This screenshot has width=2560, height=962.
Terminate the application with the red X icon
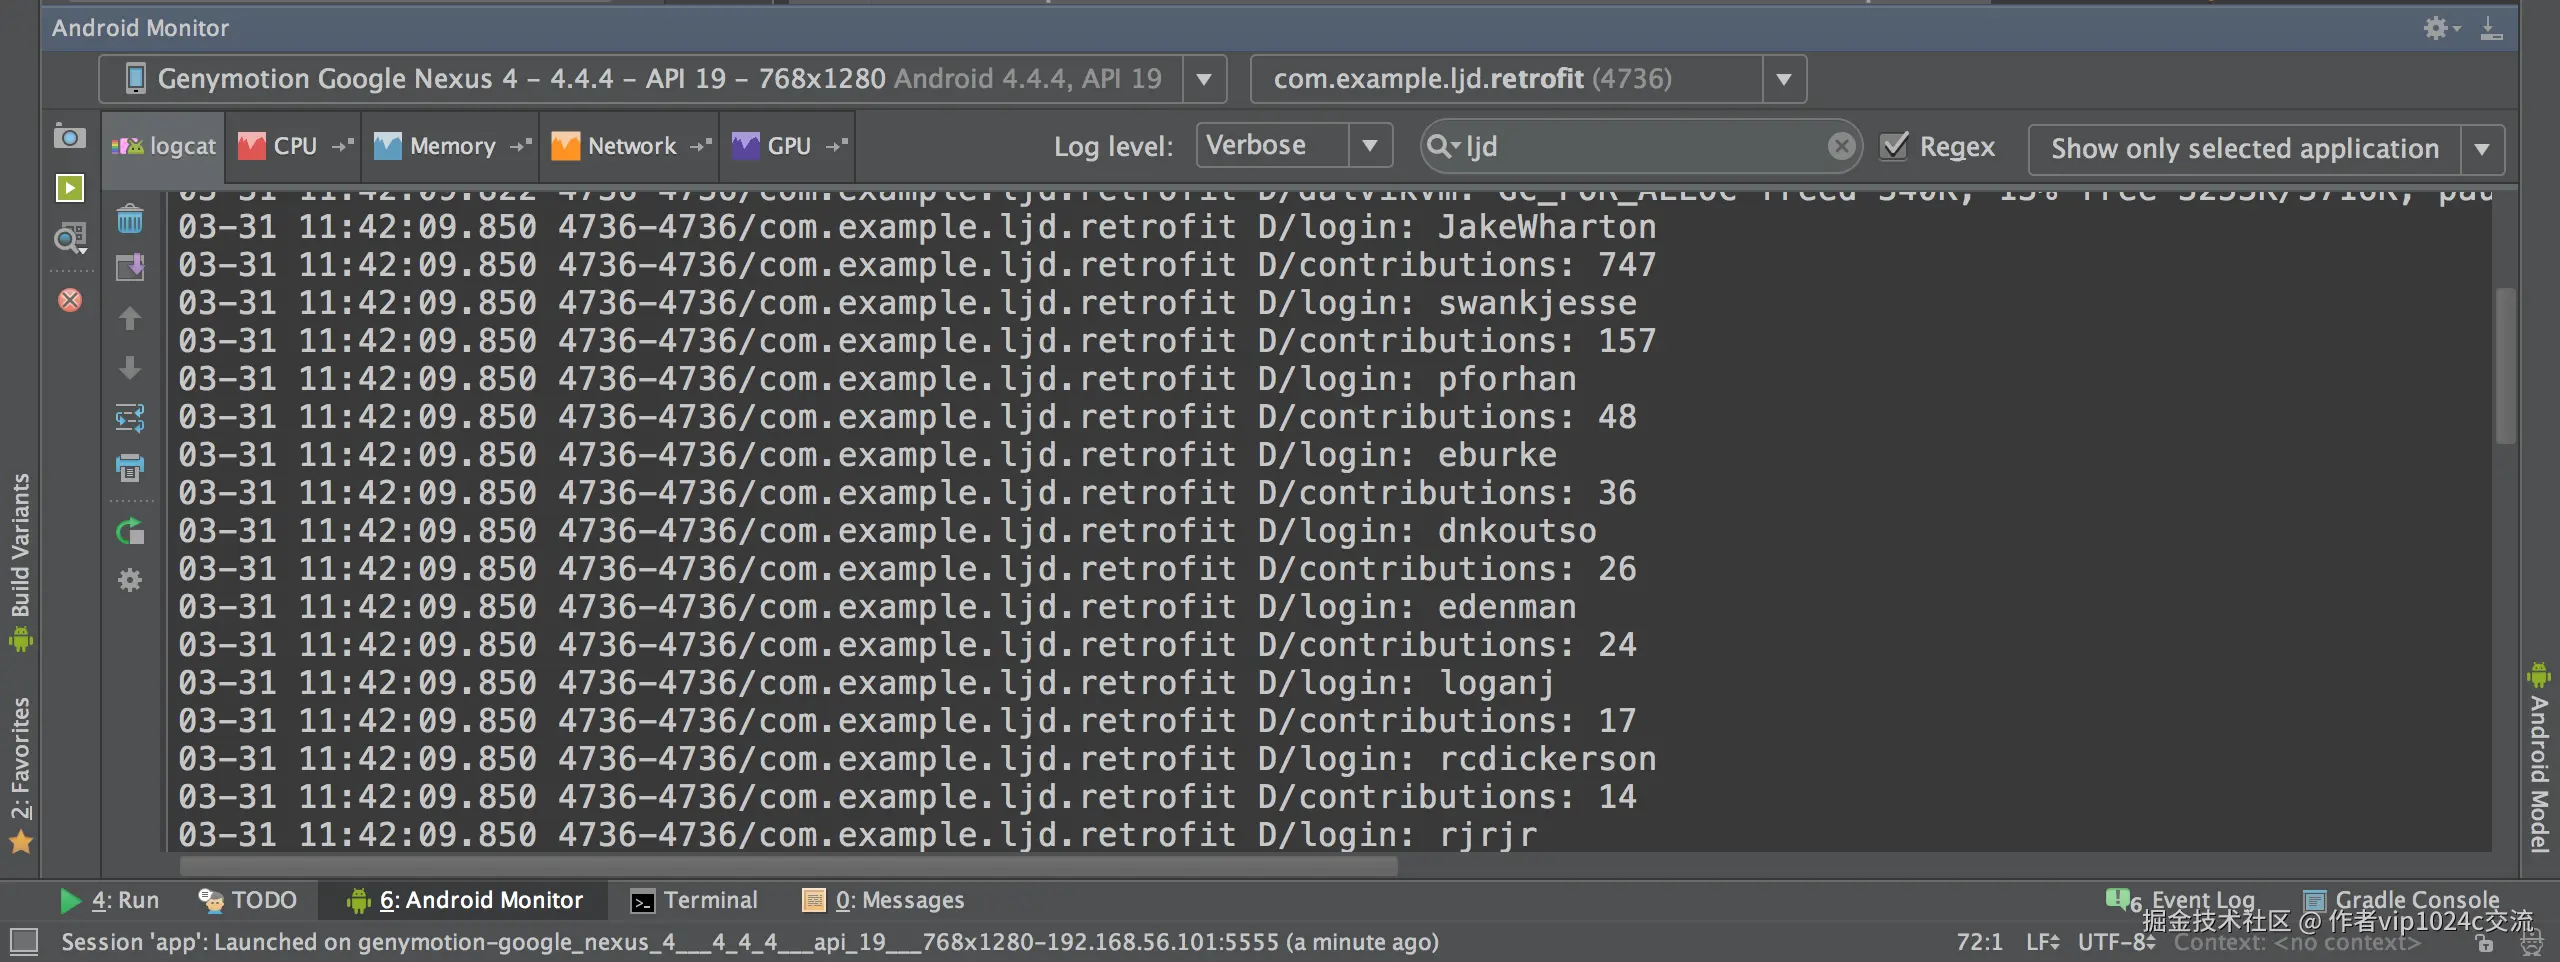tap(70, 300)
